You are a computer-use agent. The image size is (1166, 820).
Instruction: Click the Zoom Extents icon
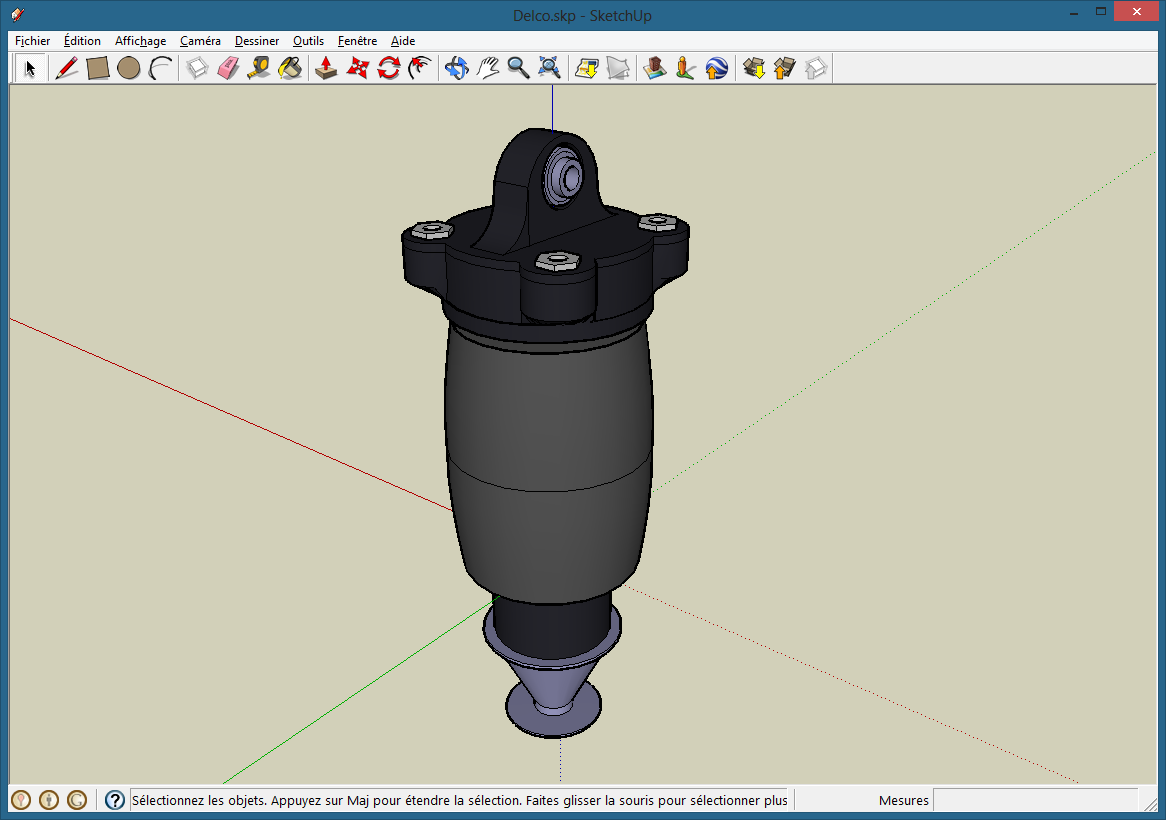click(549, 68)
